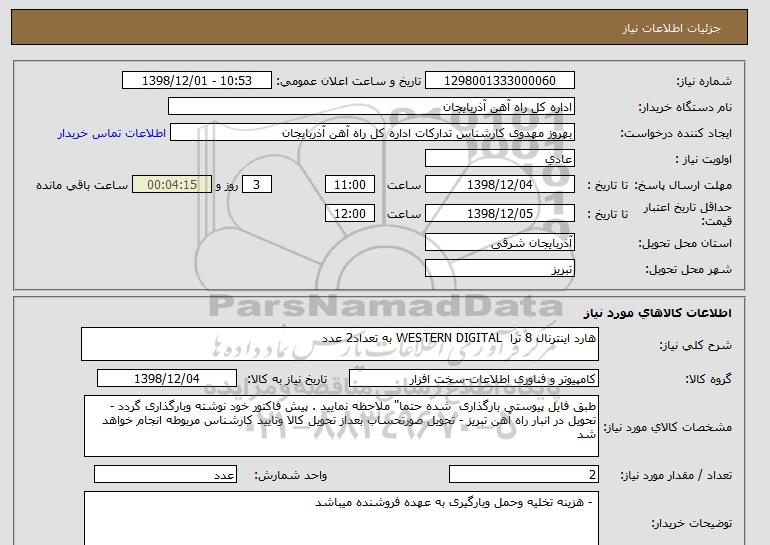Click the delivery city field تبریز

coord(500,269)
